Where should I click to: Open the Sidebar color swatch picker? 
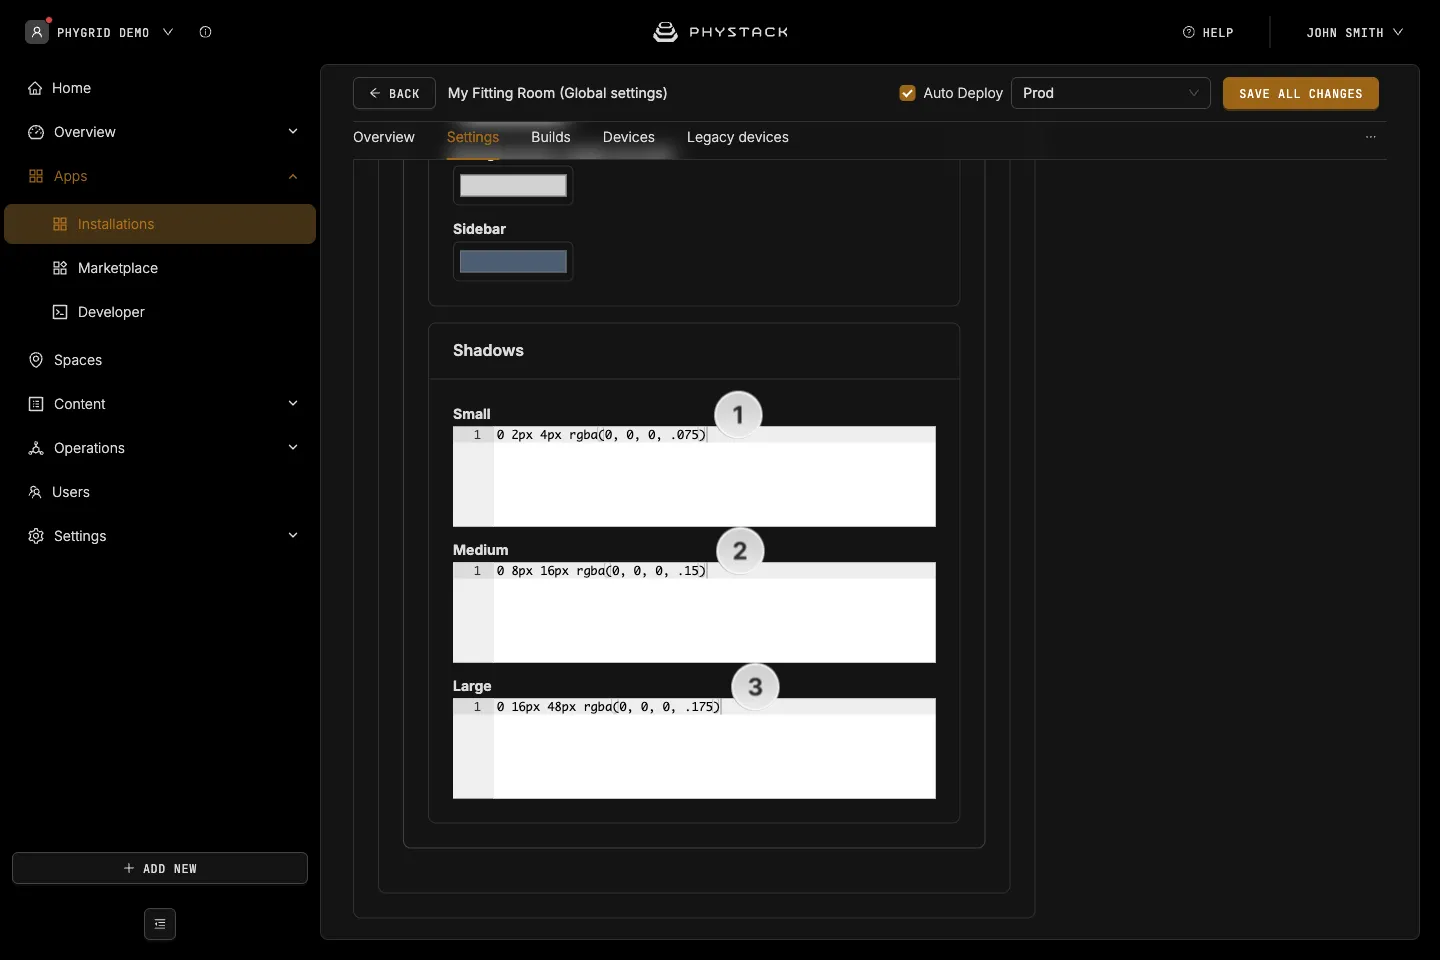[x=513, y=262]
